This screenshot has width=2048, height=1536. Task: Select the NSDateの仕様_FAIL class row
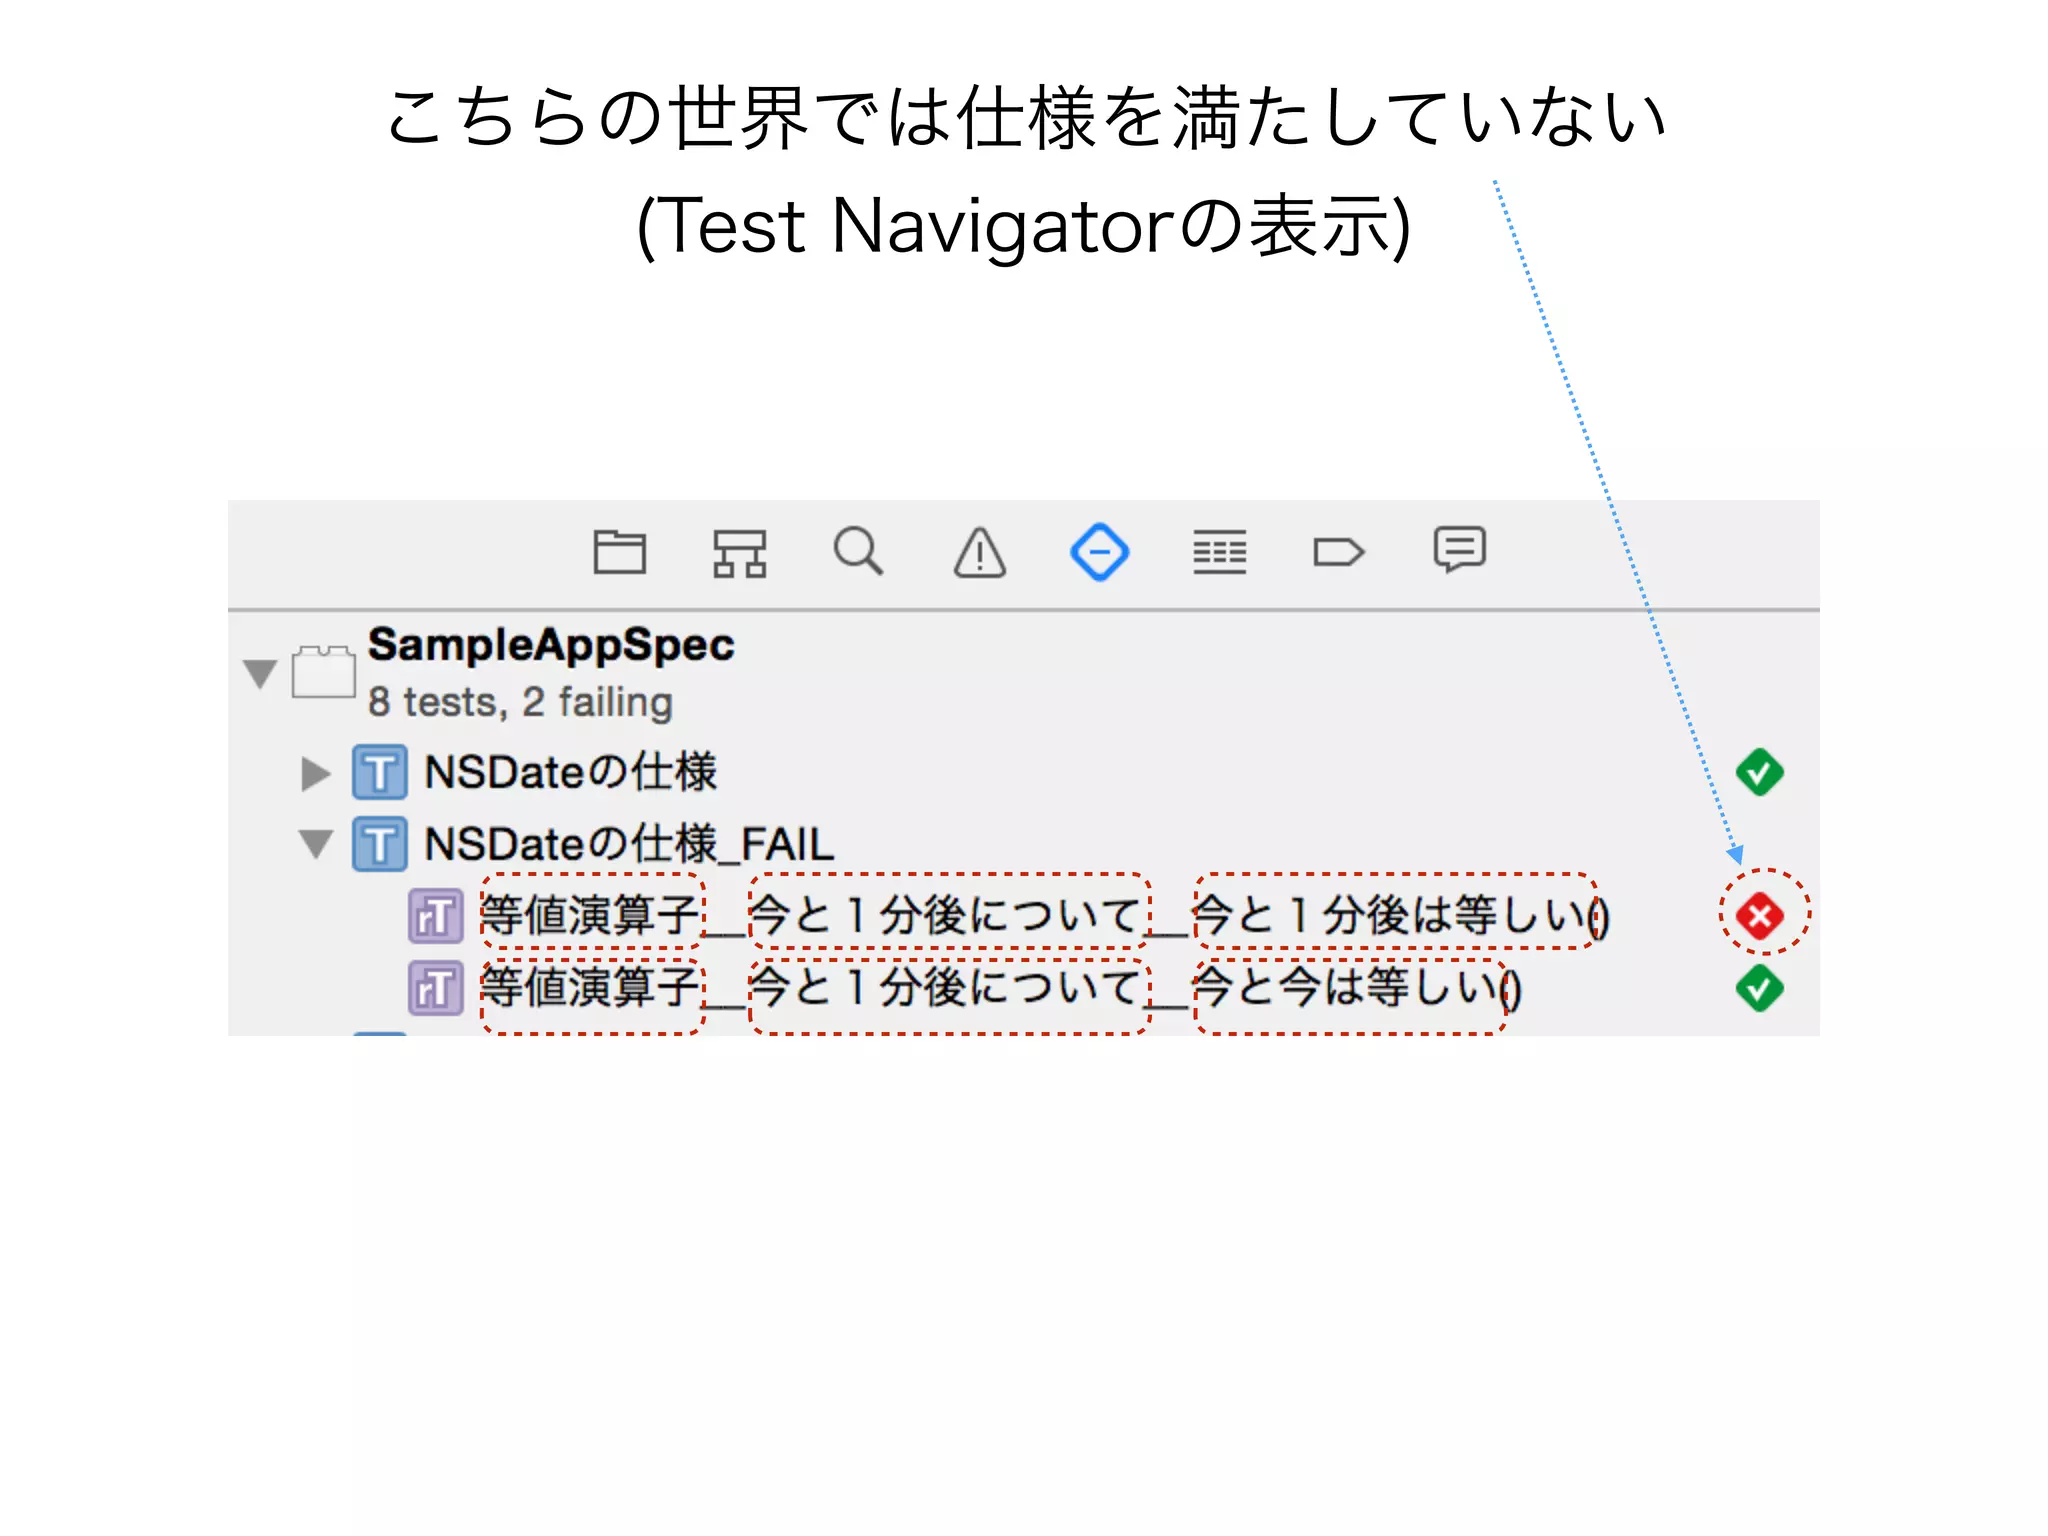[628, 844]
